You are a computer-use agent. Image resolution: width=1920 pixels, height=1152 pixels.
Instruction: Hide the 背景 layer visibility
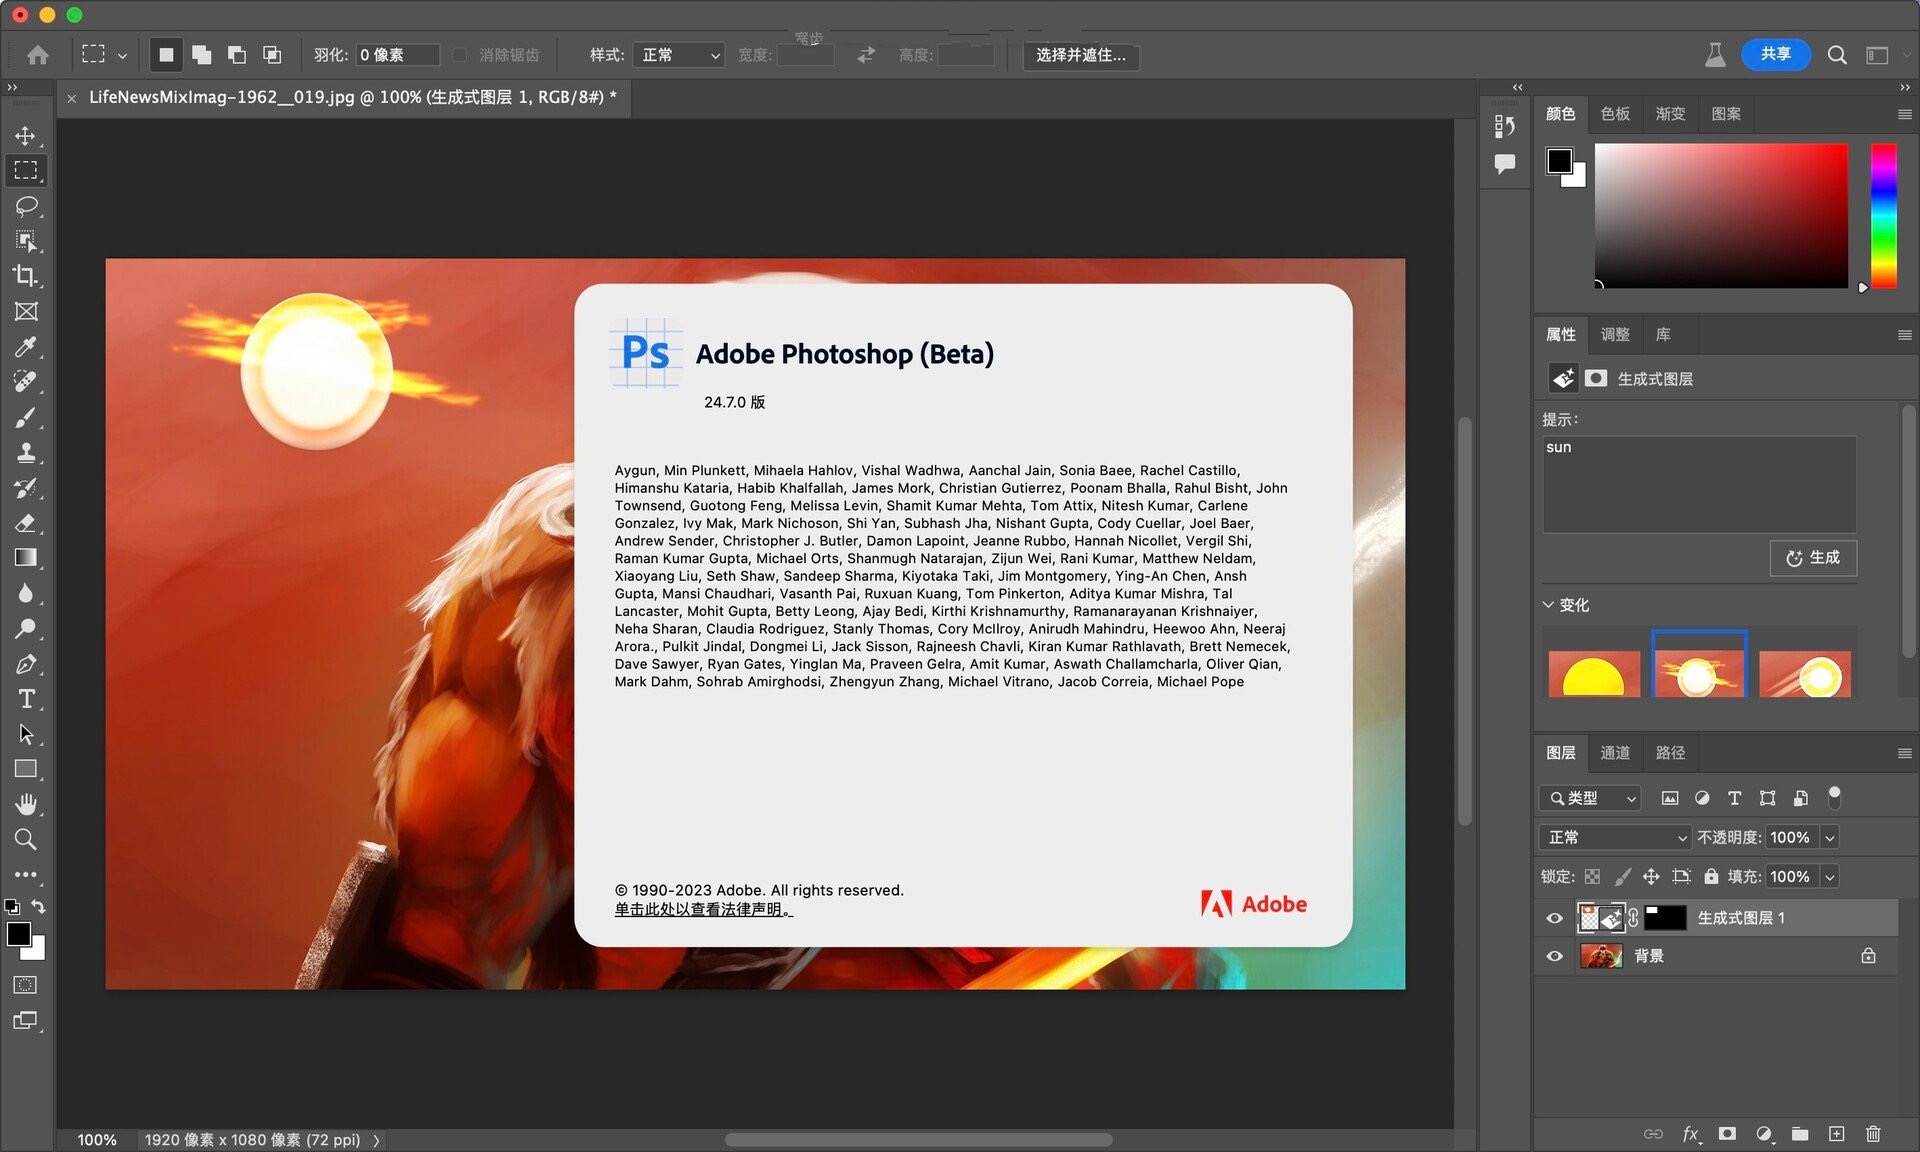click(x=1554, y=956)
